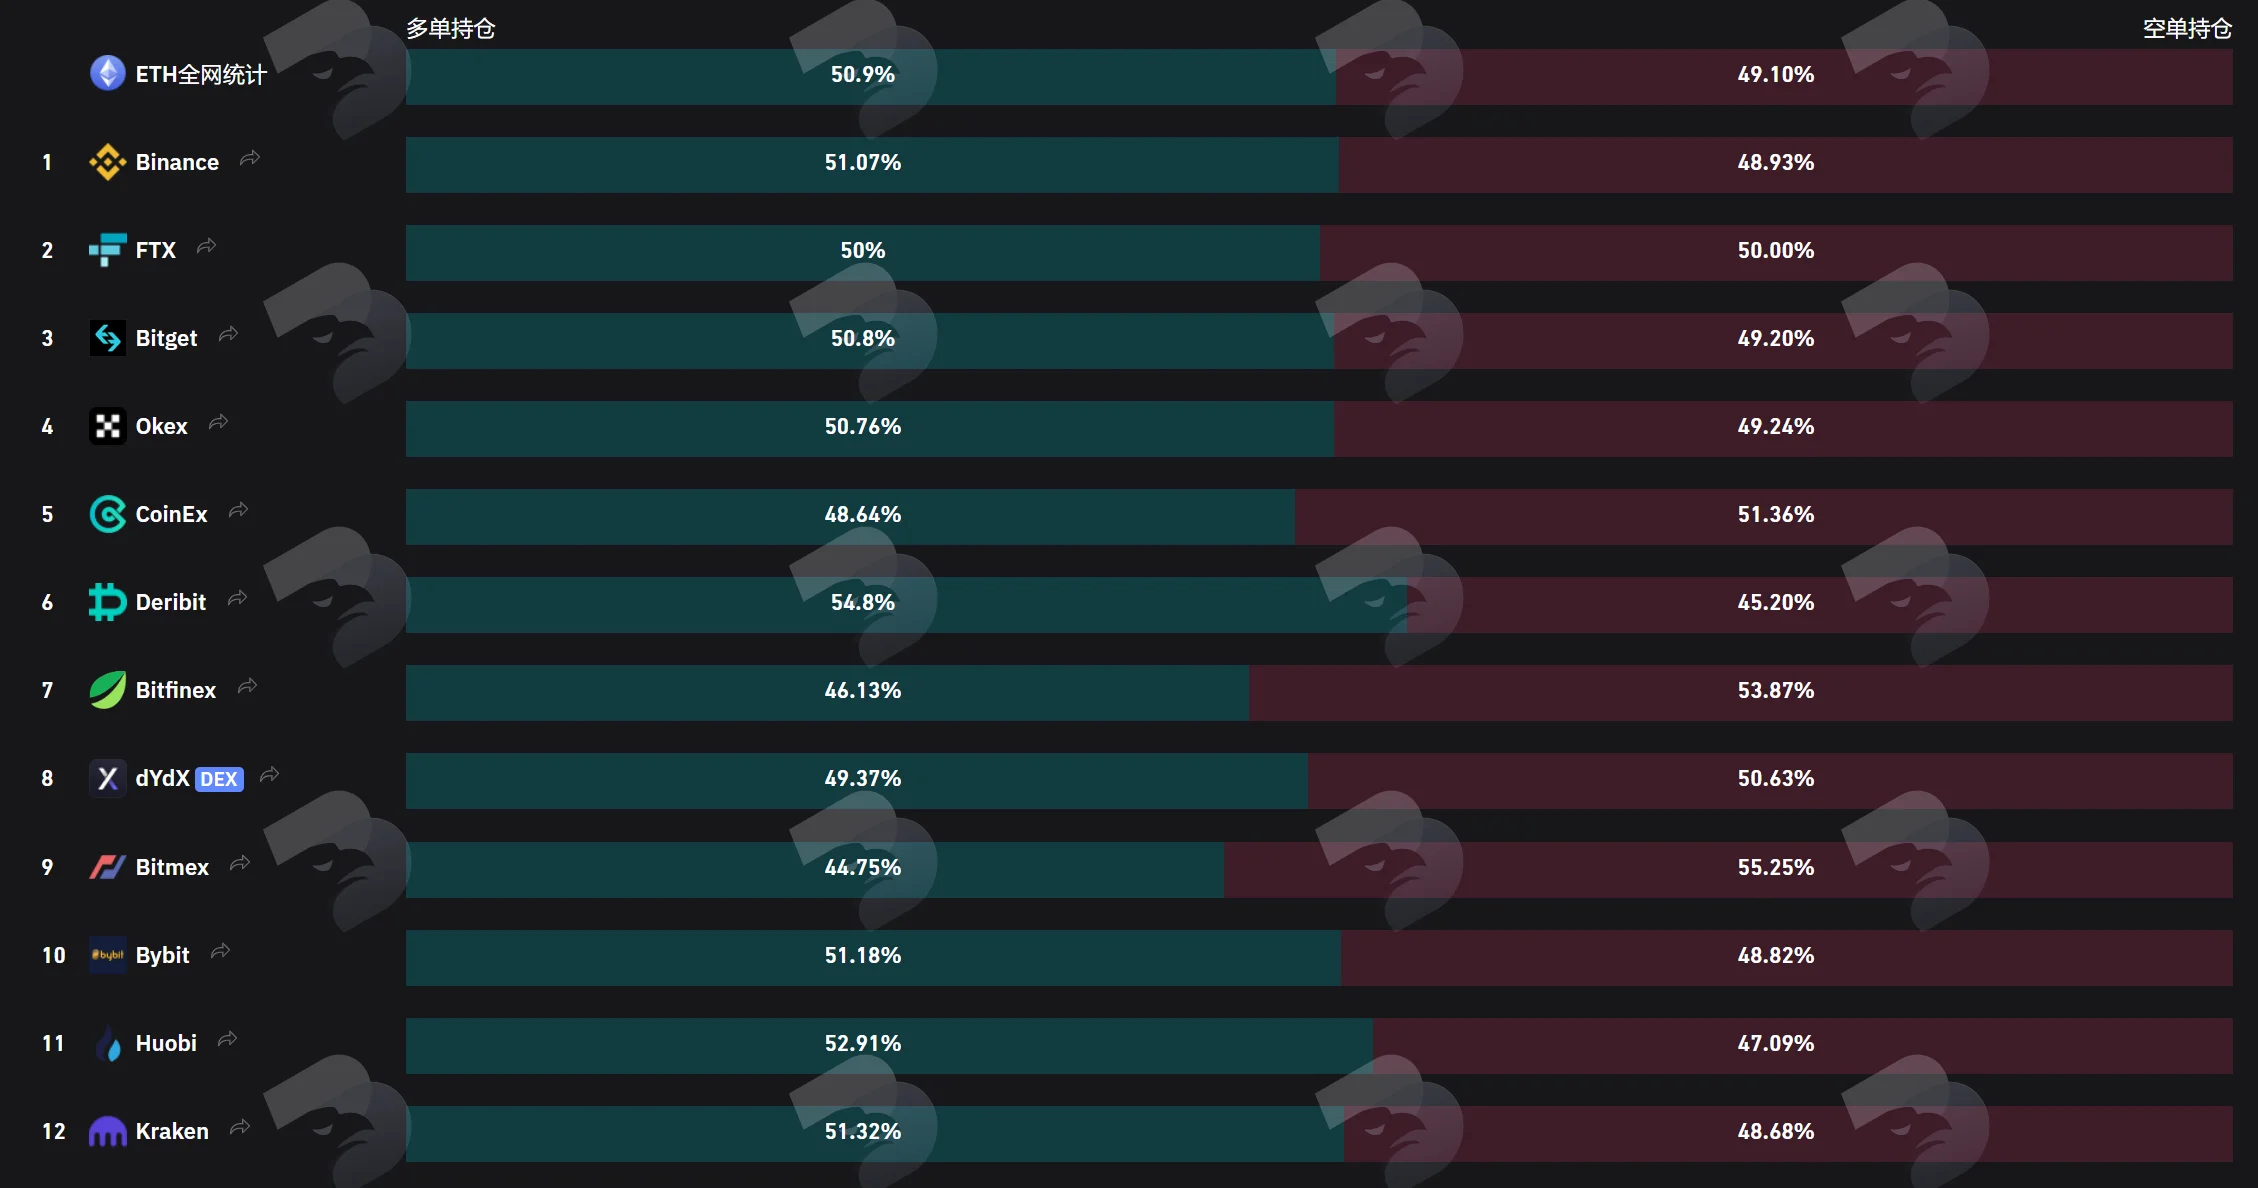Select the Kraken logo icon
2258x1188 pixels.
(x=108, y=1131)
